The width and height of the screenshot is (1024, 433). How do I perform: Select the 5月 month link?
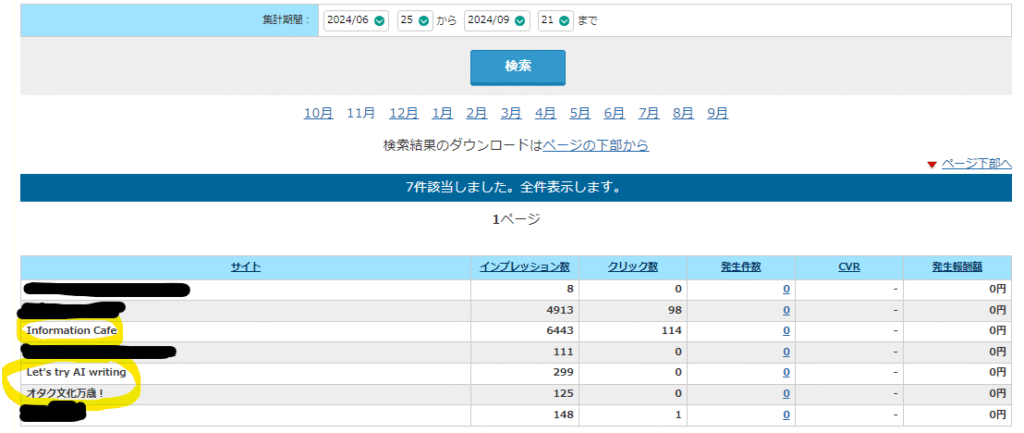click(x=580, y=113)
